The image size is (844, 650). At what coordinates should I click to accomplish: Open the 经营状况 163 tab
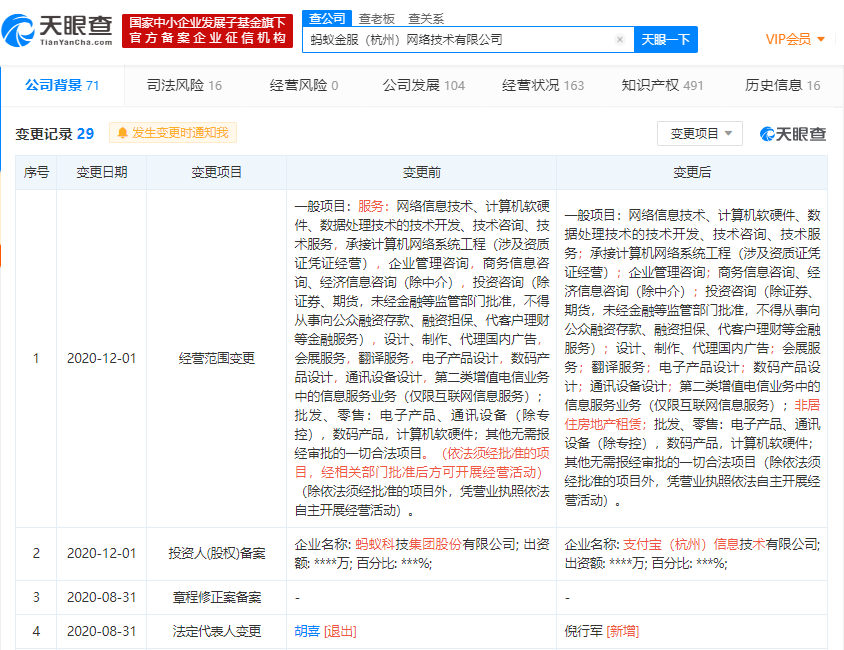point(543,85)
